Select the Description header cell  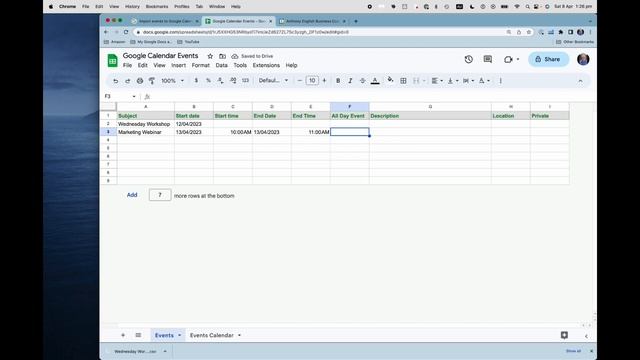430,116
